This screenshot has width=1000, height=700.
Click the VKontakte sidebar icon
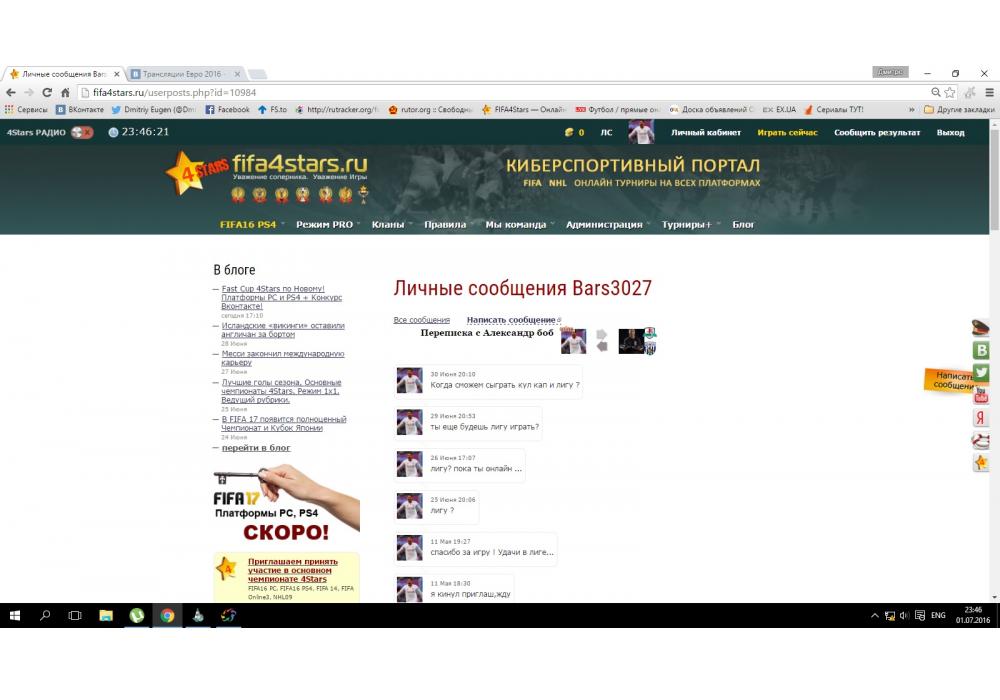coord(981,350)
